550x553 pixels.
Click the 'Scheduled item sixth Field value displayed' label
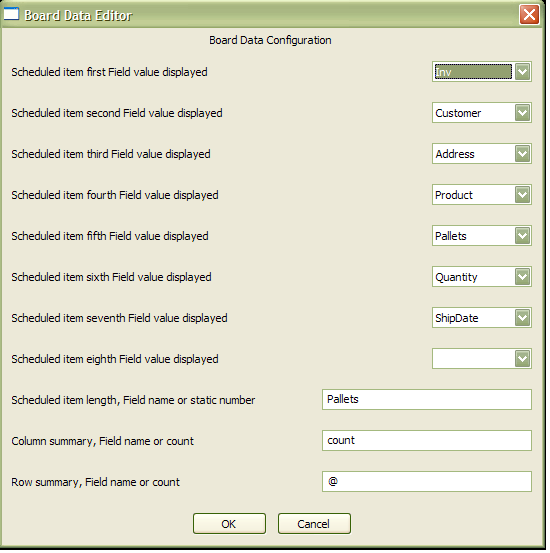(111, 277)
